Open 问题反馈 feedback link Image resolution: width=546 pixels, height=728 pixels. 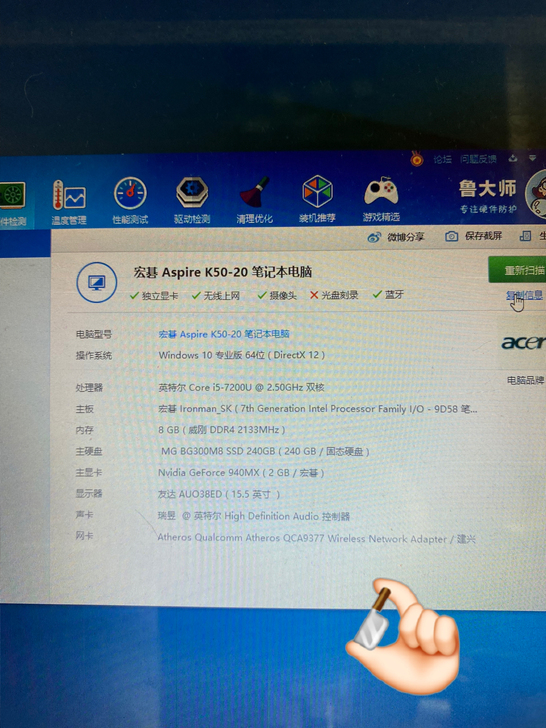coord(478,159)
